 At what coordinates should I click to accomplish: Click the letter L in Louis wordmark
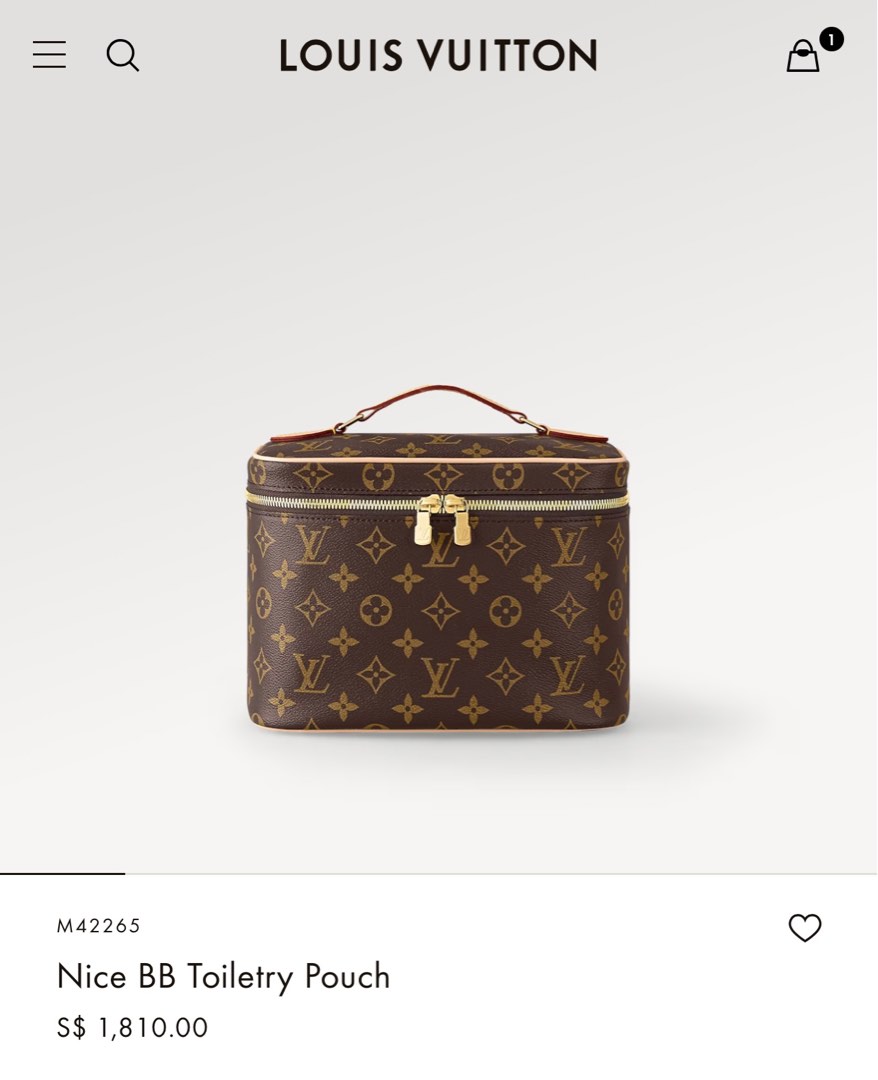[x=288, y=56]
